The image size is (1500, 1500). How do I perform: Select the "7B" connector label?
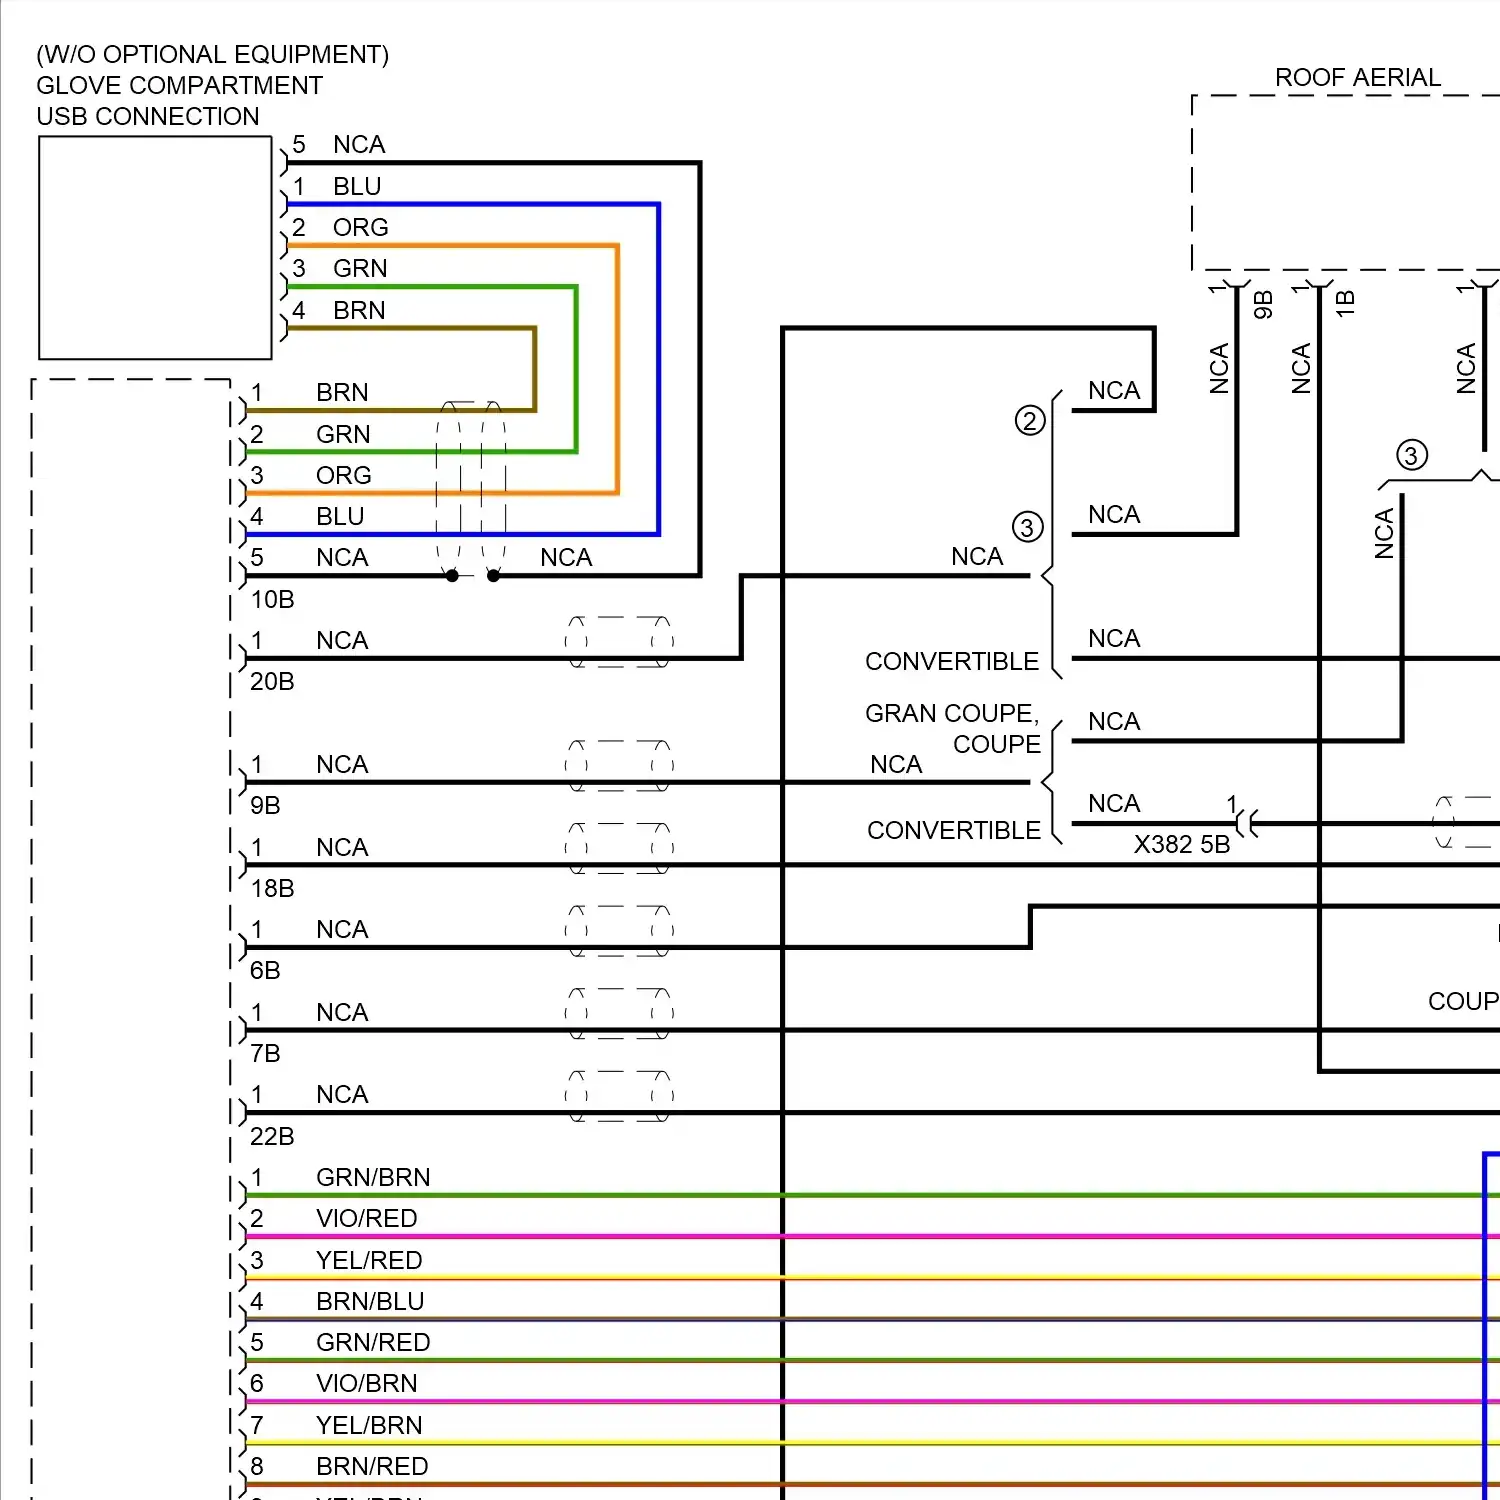(265, 1053)
